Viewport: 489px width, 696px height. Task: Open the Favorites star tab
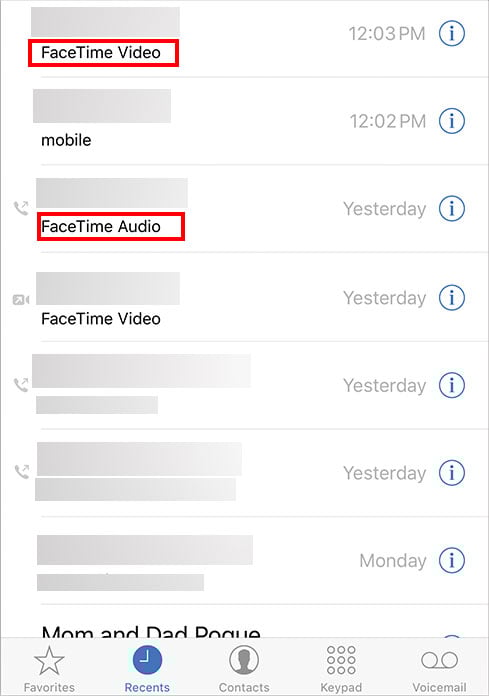click(x=49, y=668)
